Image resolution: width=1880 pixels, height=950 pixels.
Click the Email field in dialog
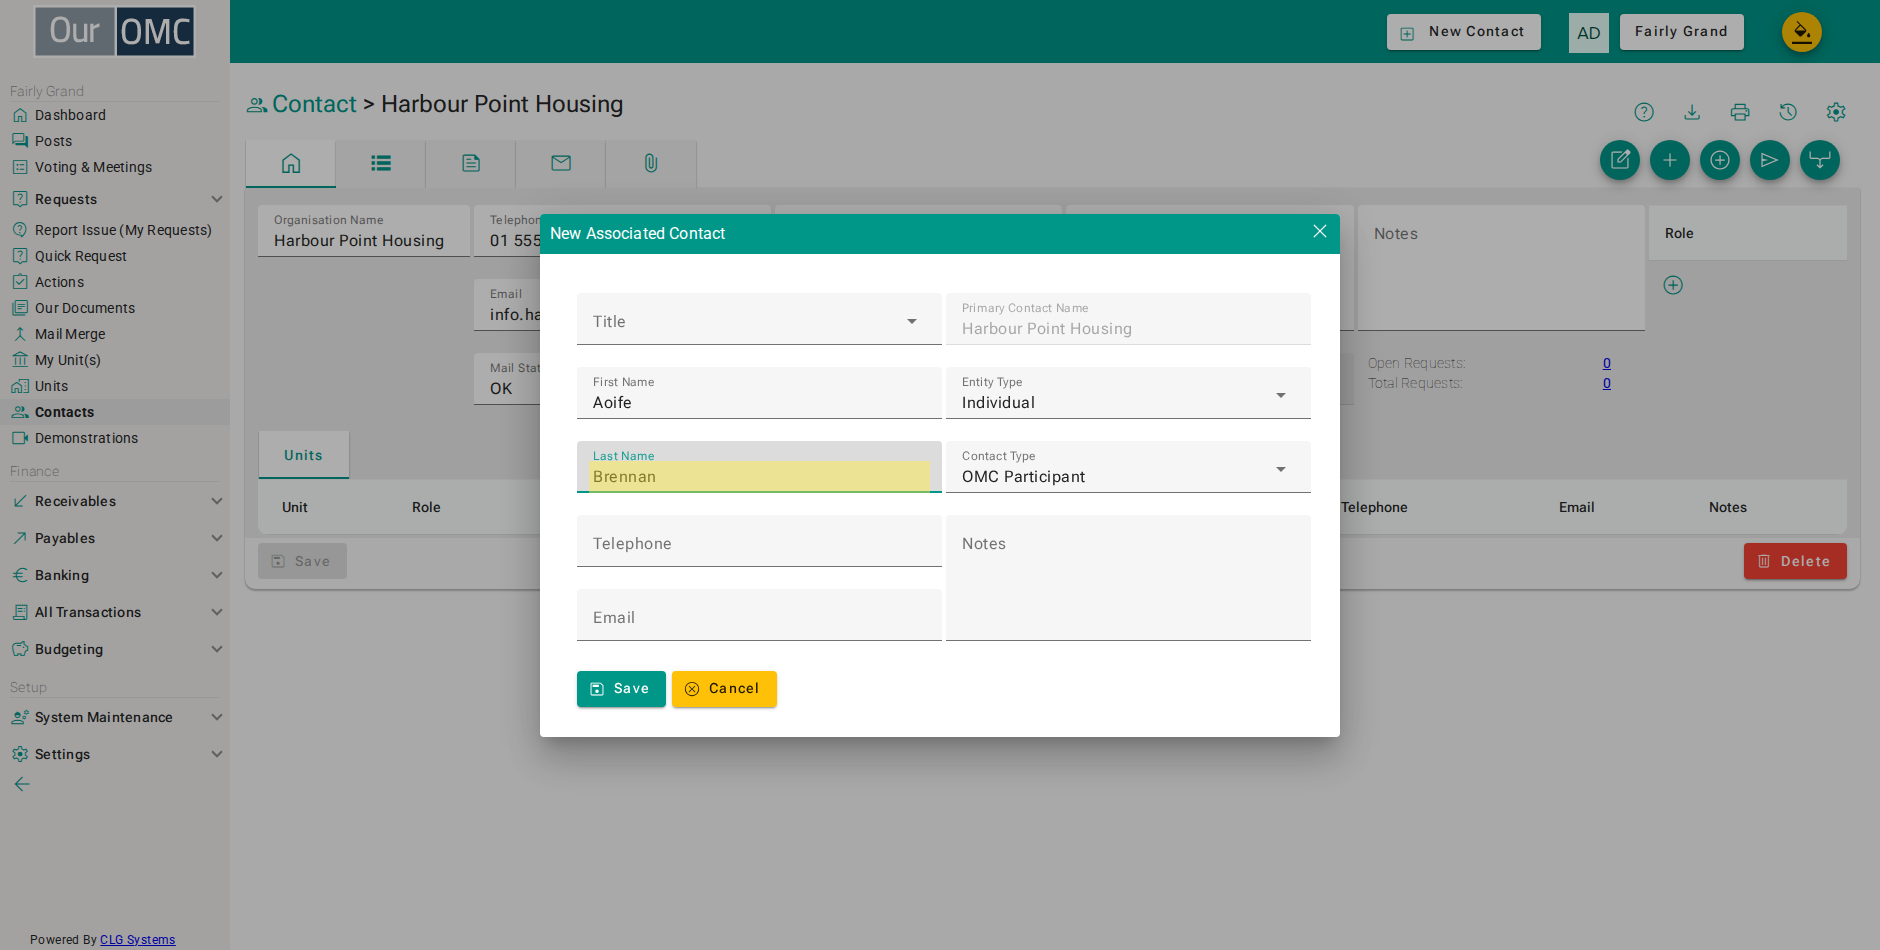click(x=759, y=615)
